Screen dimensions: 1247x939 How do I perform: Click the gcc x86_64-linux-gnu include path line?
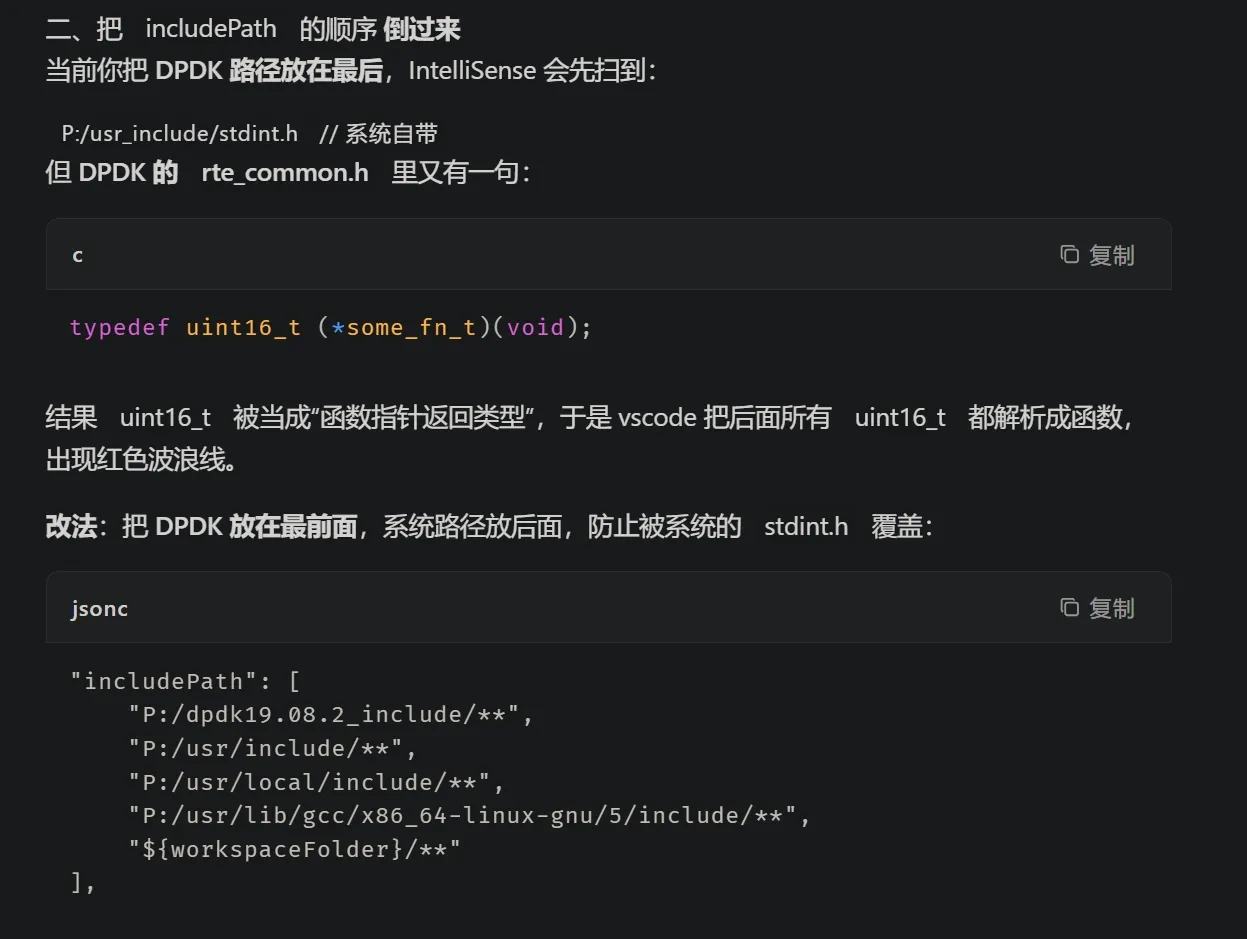click(x=469, y=816)
